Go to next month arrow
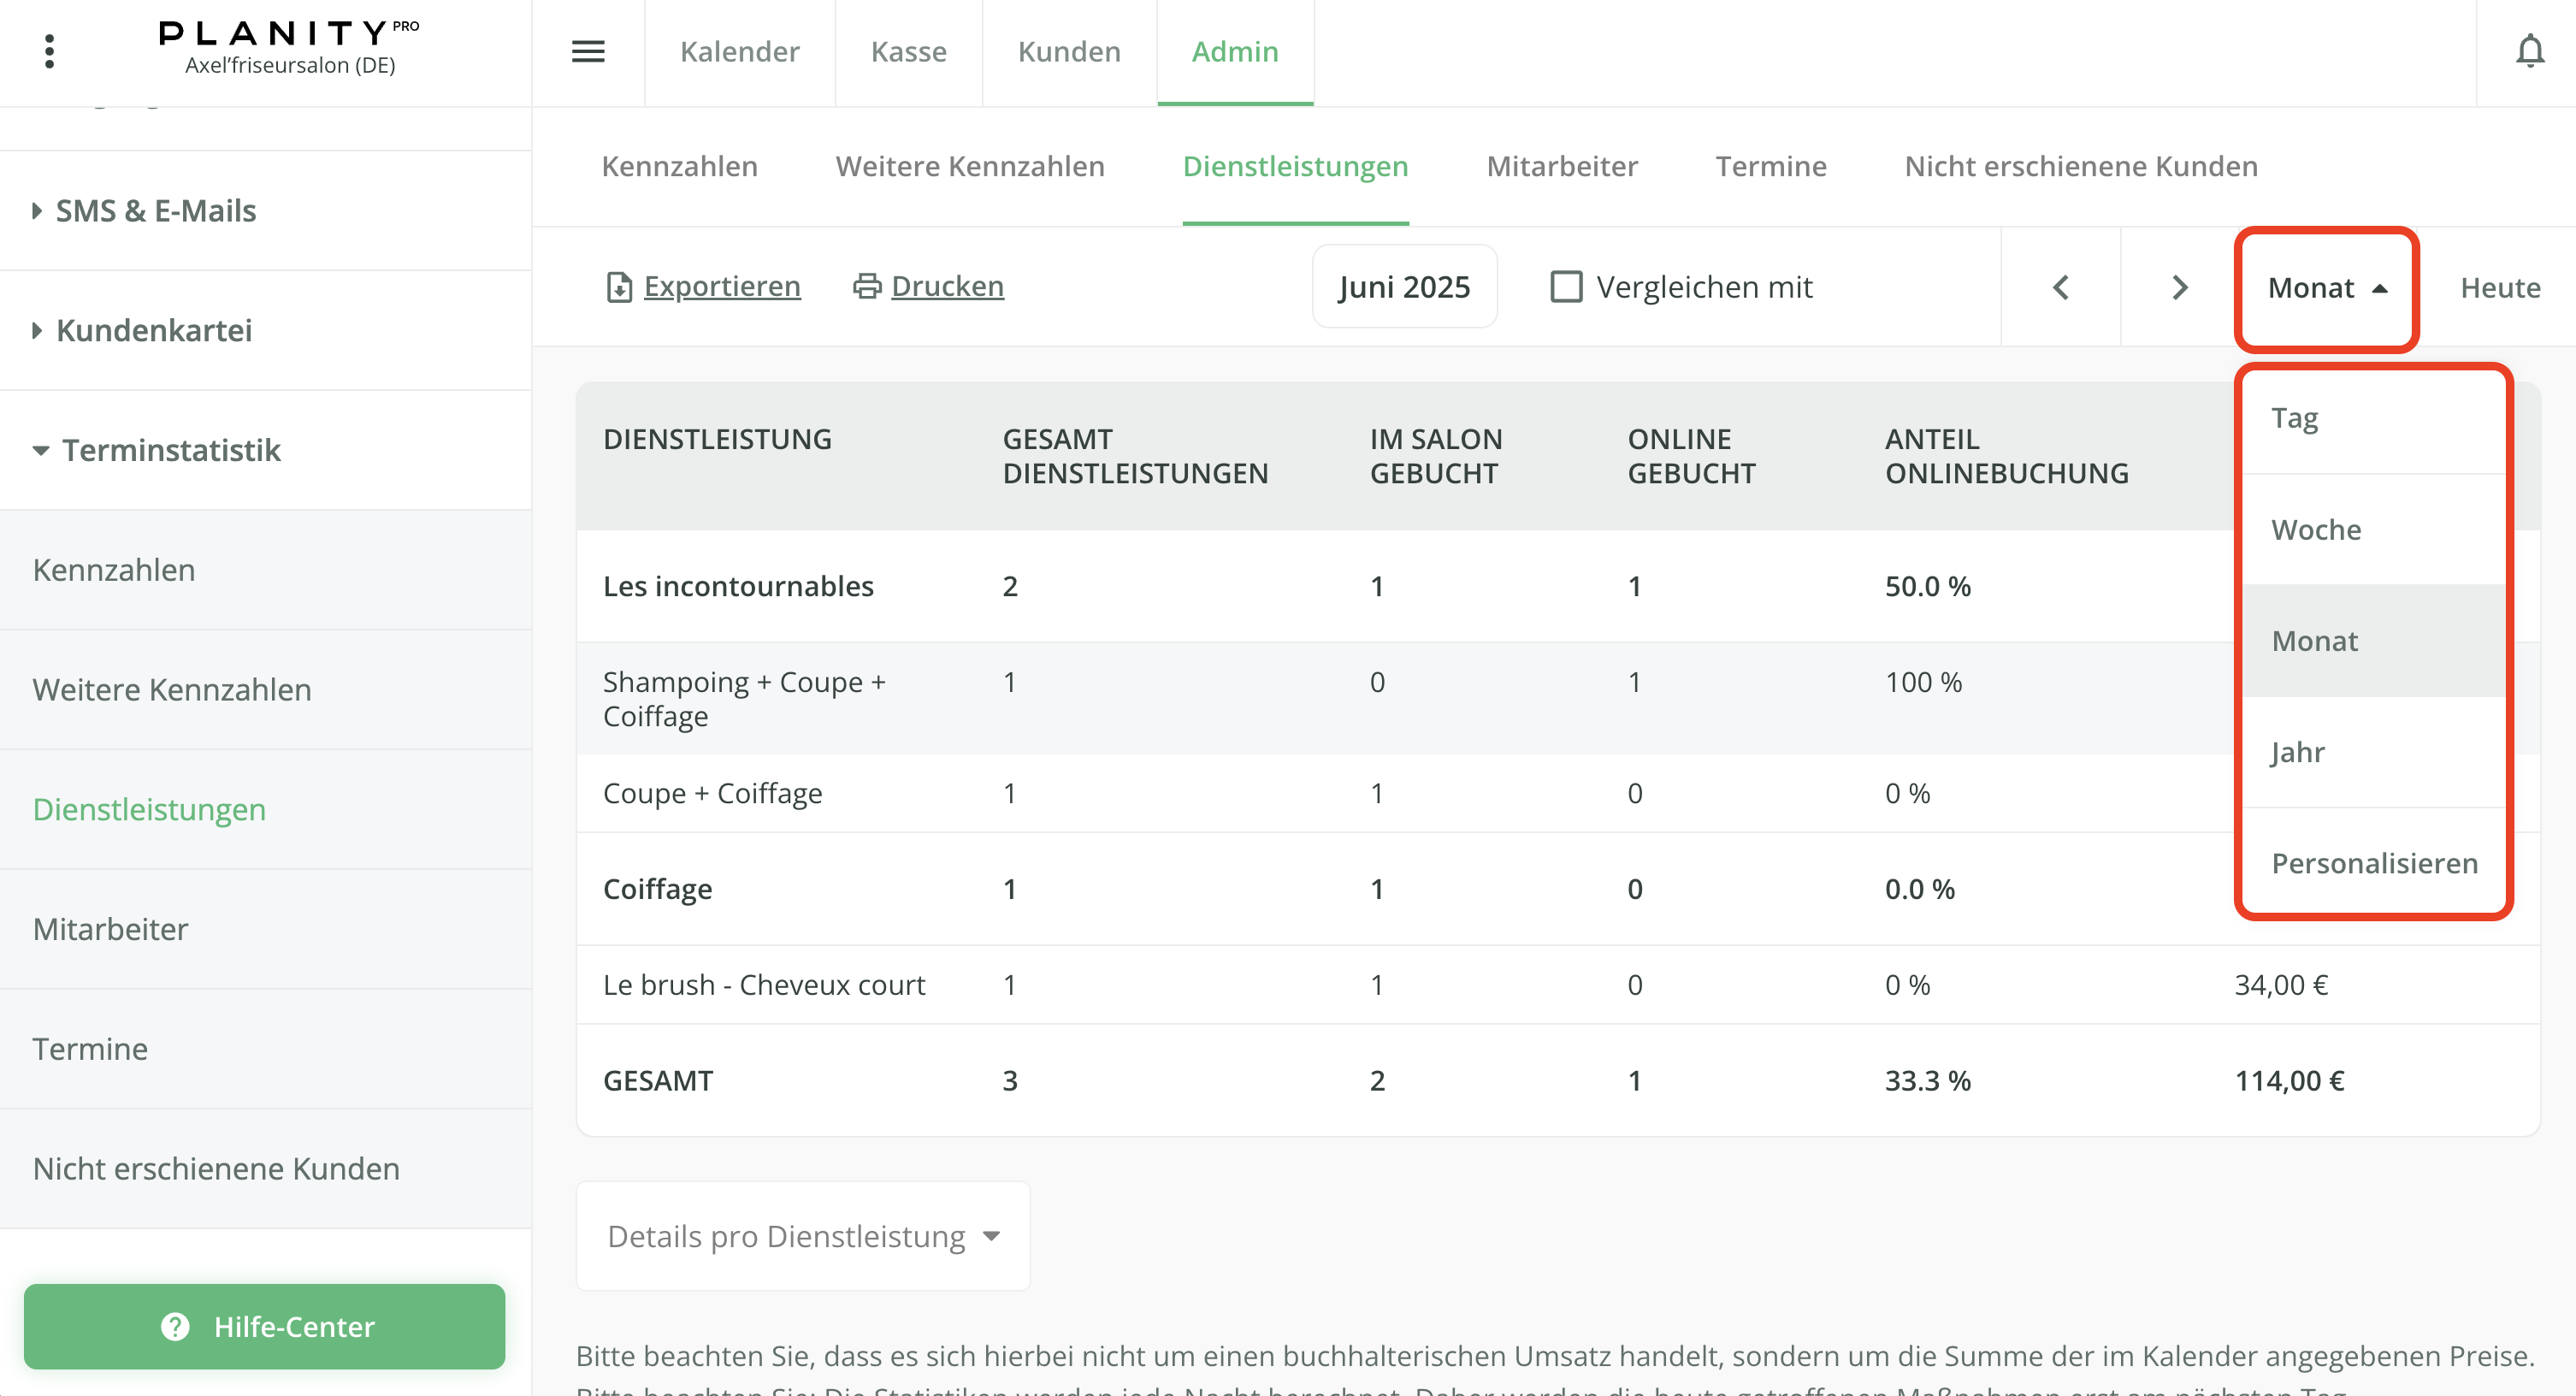Viewport: 2576px width, 1396px height. point(2180,288)
